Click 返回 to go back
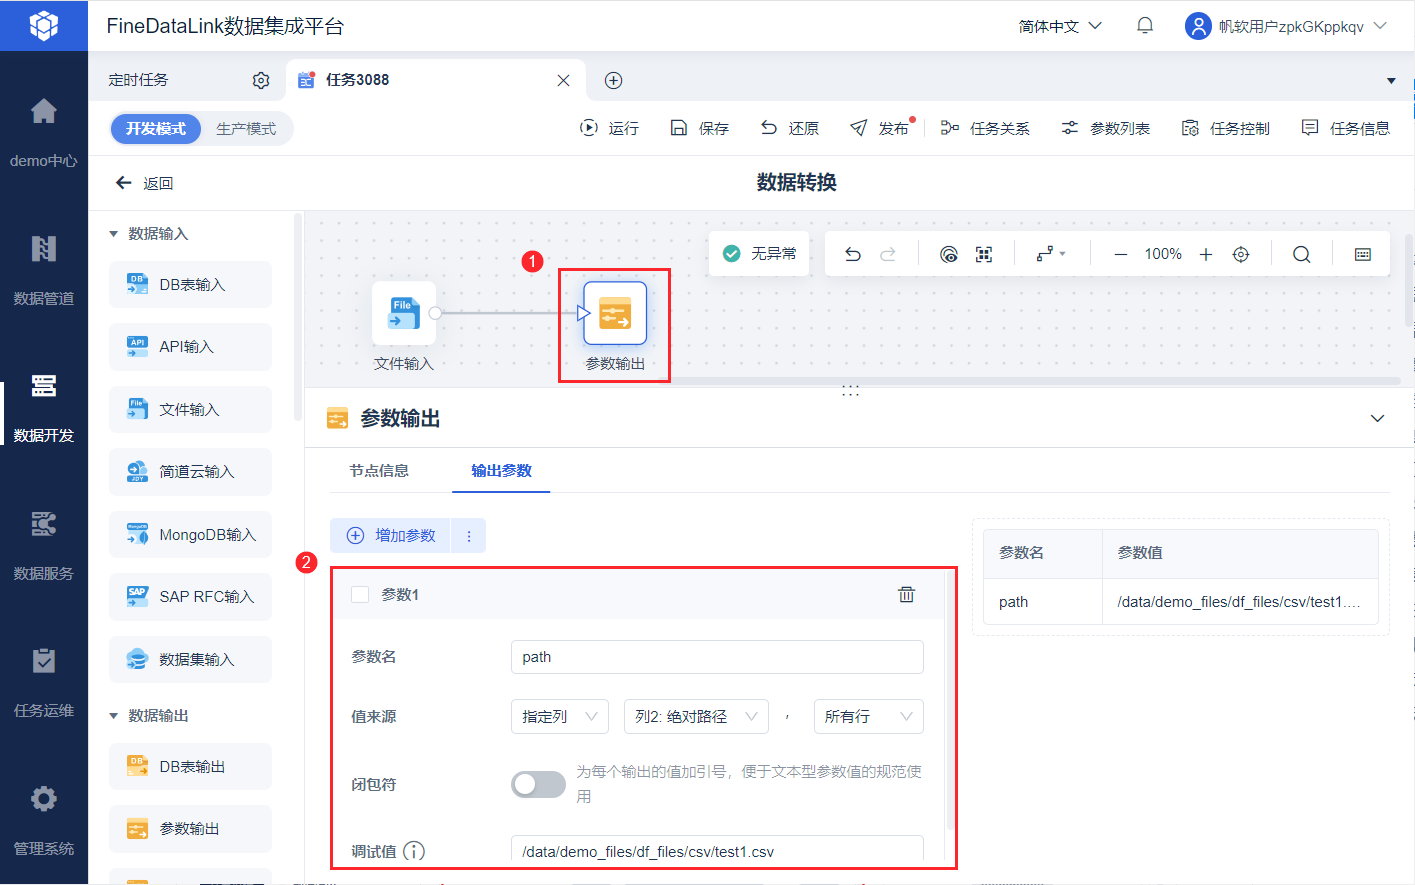 [145, 183]
